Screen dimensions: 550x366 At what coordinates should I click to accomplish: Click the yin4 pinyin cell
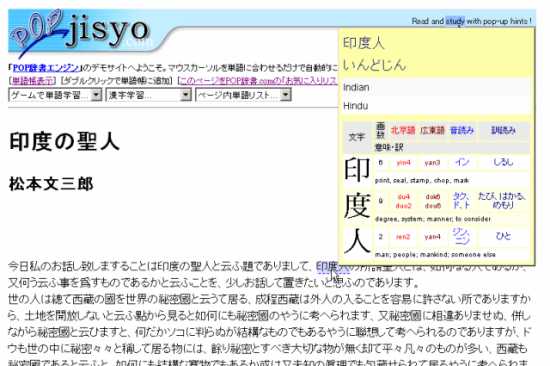coord(403,162)
